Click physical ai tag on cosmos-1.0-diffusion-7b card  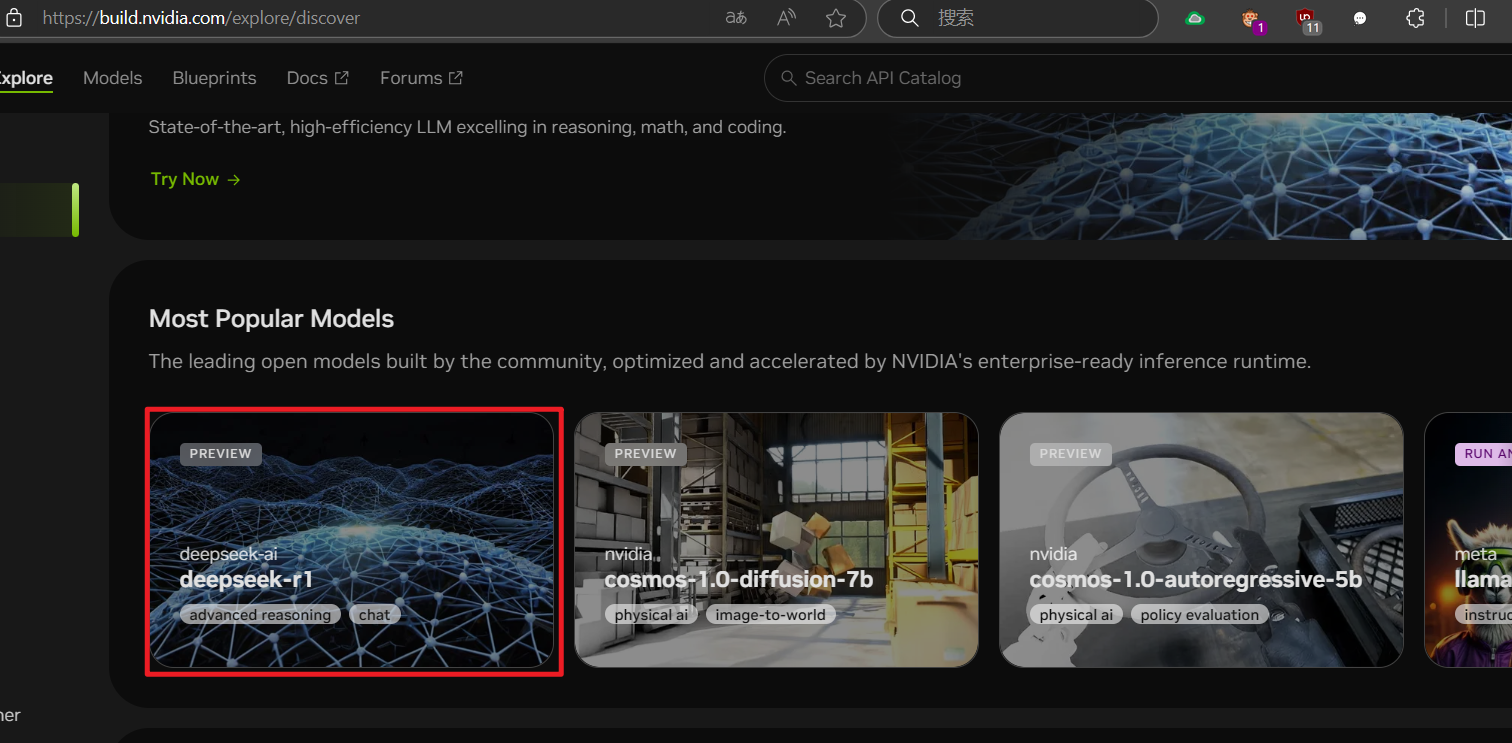click(652, 615)
